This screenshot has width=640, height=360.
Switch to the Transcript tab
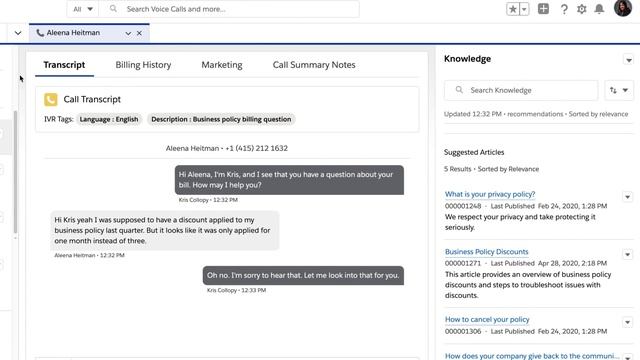point(64,65)
